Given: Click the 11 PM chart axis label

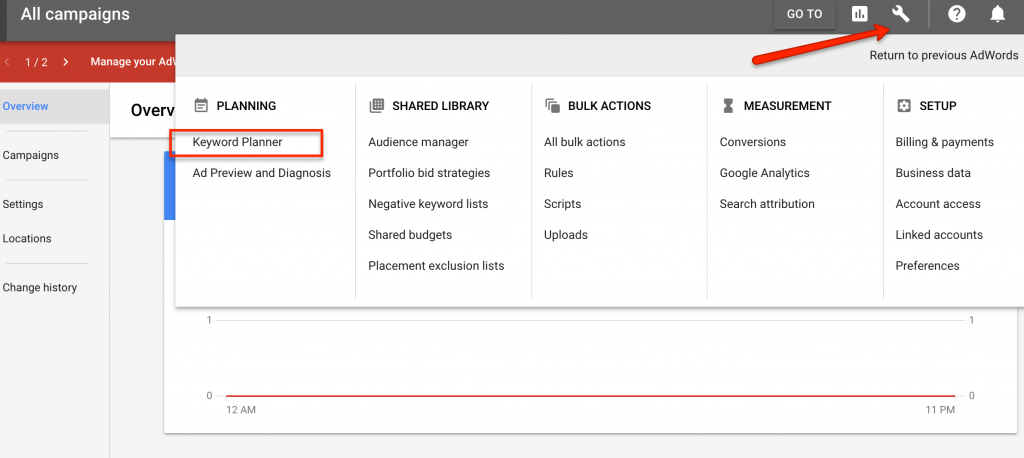Looking at the screenshot, I should point(940,410).
